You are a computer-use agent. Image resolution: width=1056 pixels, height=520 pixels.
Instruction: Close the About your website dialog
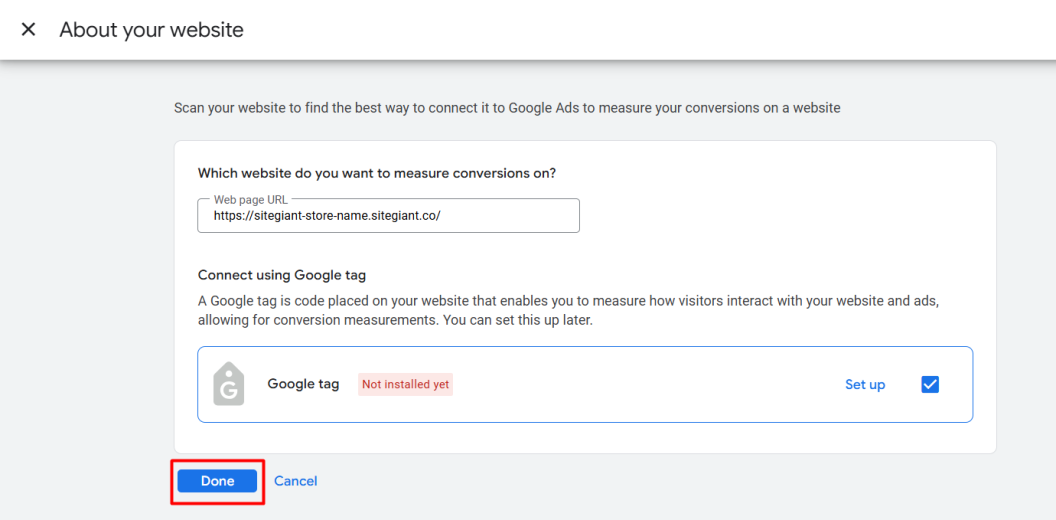tap(28, 30)
